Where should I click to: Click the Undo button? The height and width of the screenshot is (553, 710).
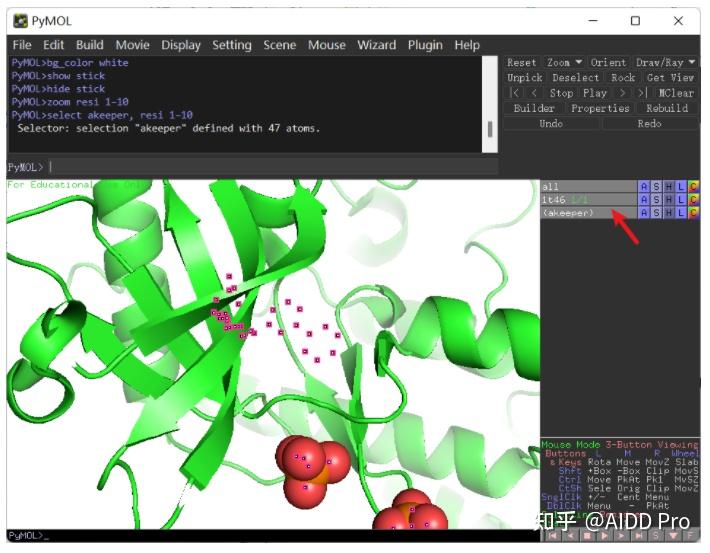point(551,124)
